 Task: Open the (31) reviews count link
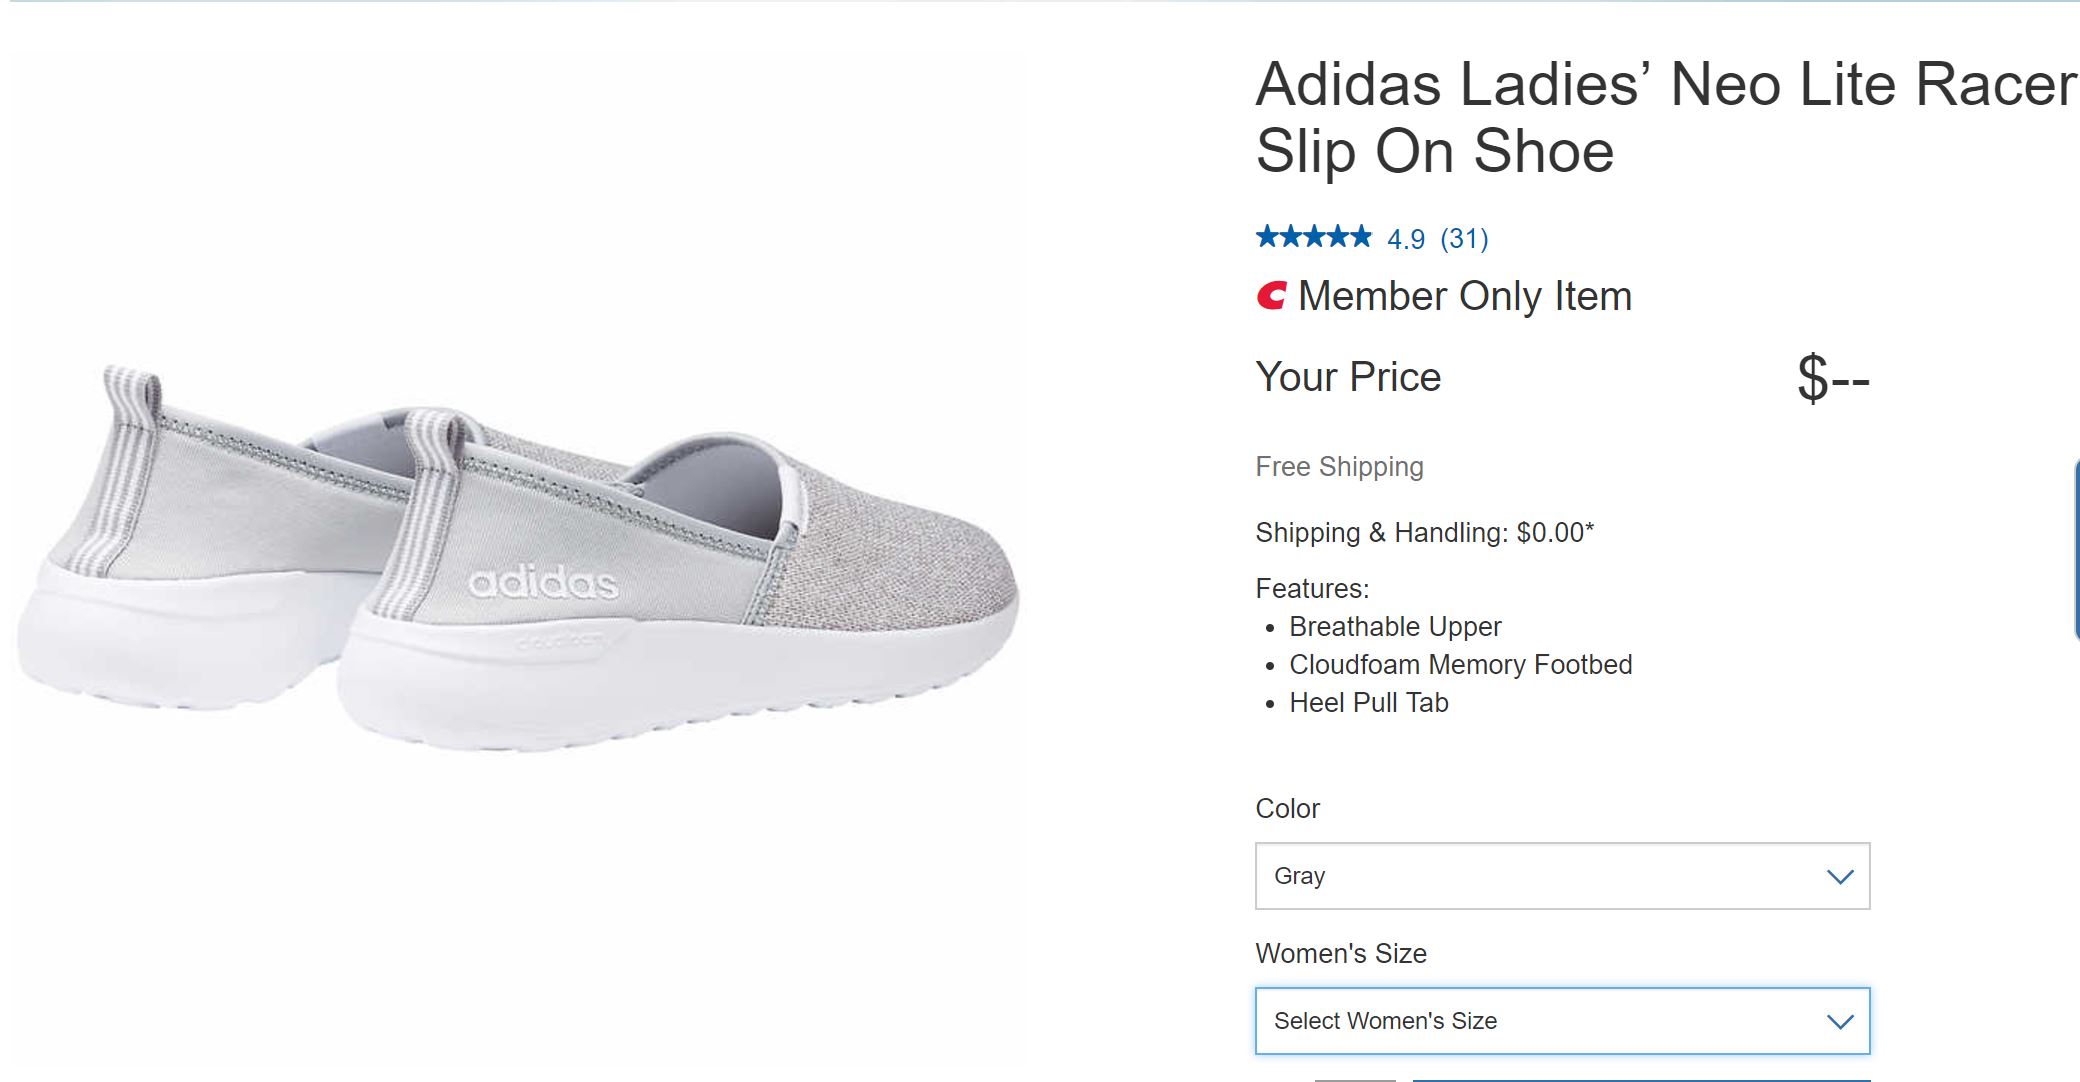(x=1464, y=239)
